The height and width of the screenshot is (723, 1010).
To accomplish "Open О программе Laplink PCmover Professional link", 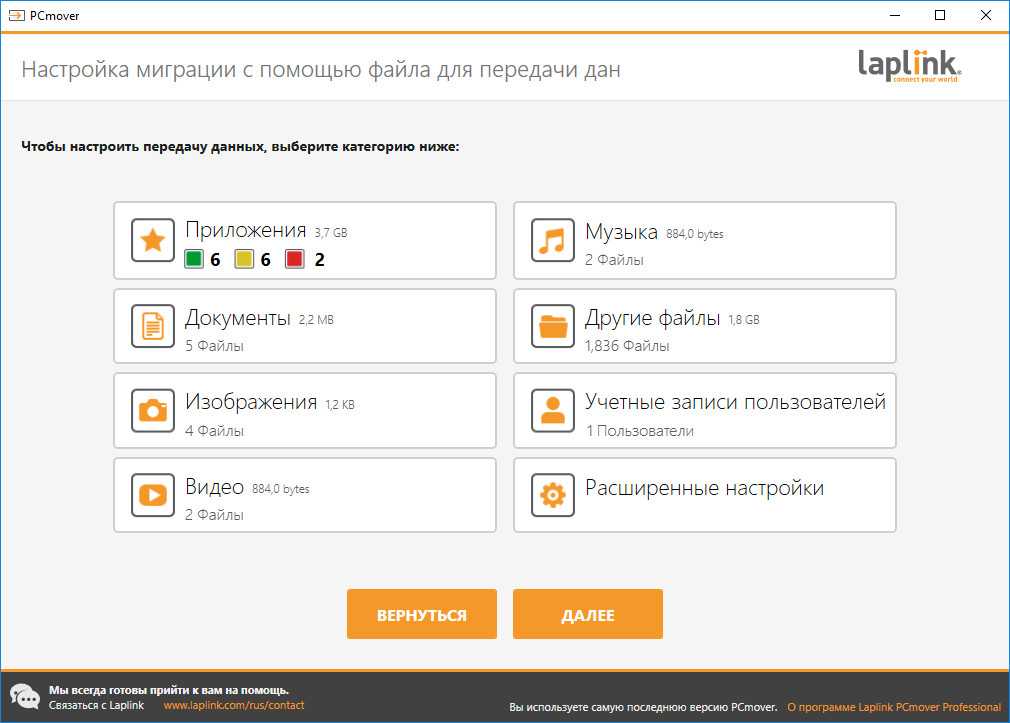I will (893, 707).
